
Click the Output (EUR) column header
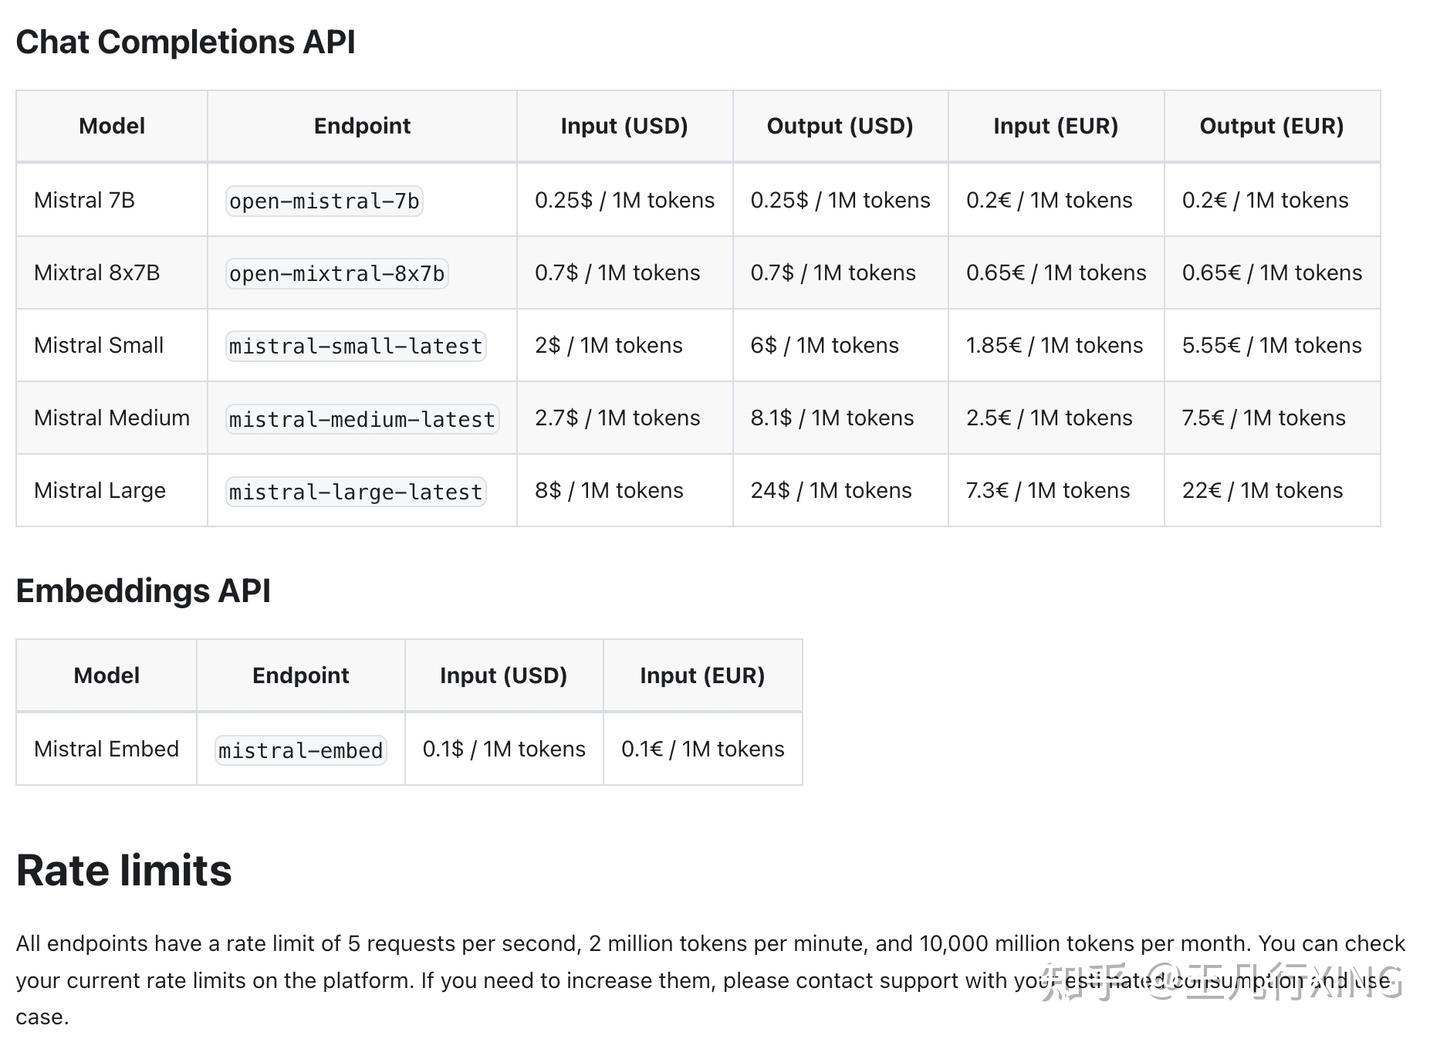1271,126
